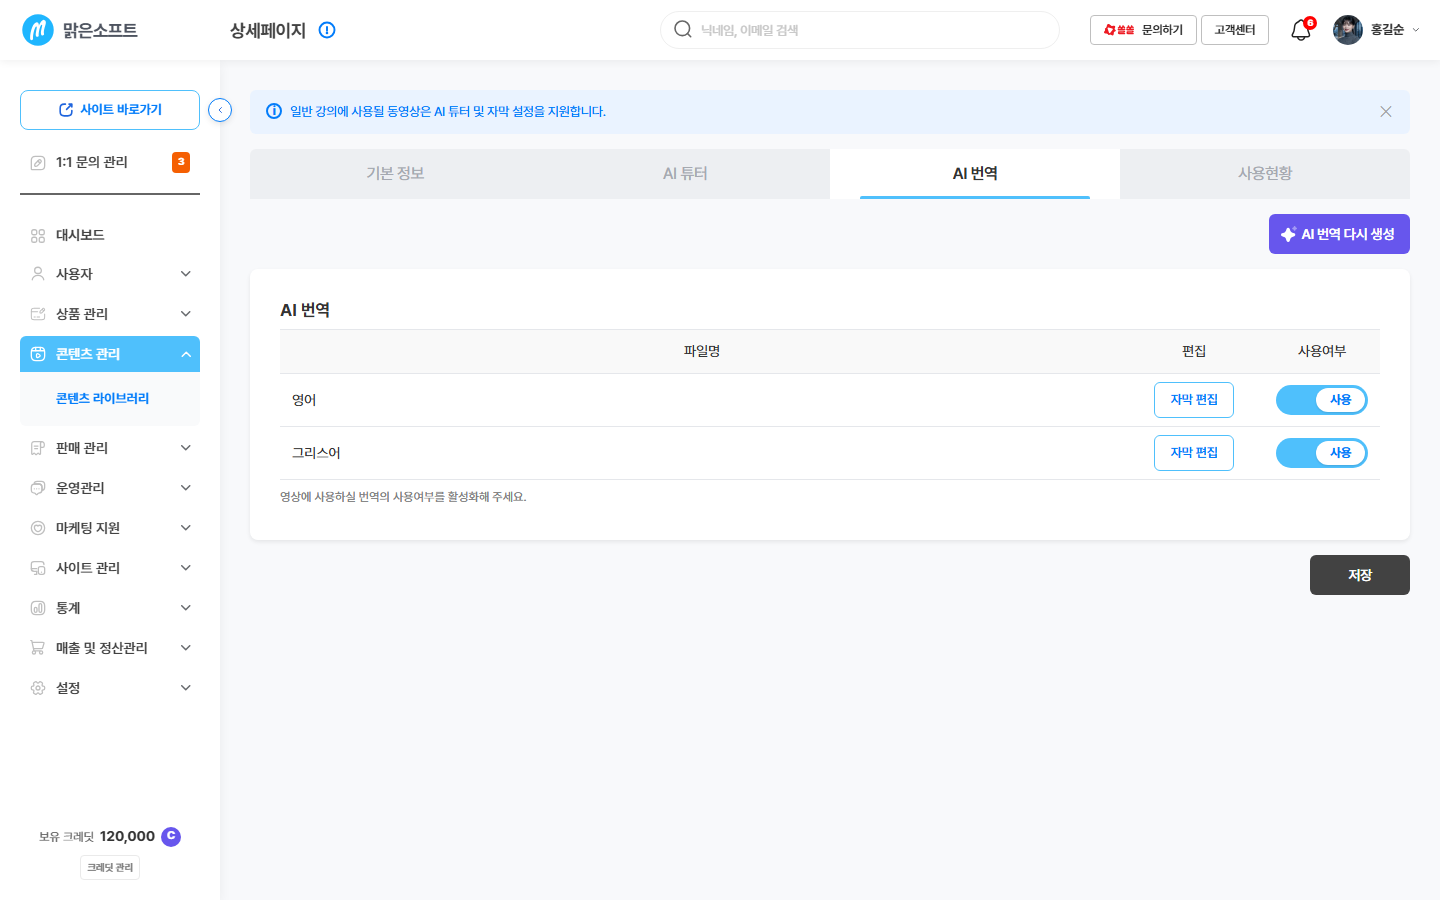The height and width of the screenshot is (900, 1440).
Task: Click the 운영관리 icon
Action: pos(38,488)
